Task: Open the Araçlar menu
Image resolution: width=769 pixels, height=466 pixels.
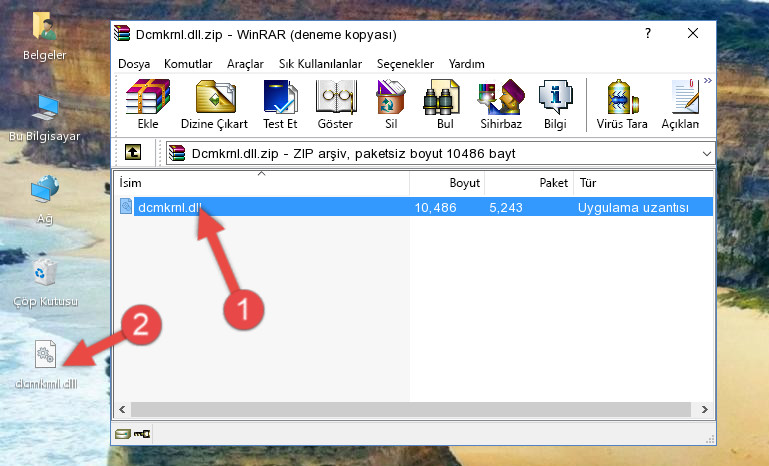Action: (x=245, y=64)
